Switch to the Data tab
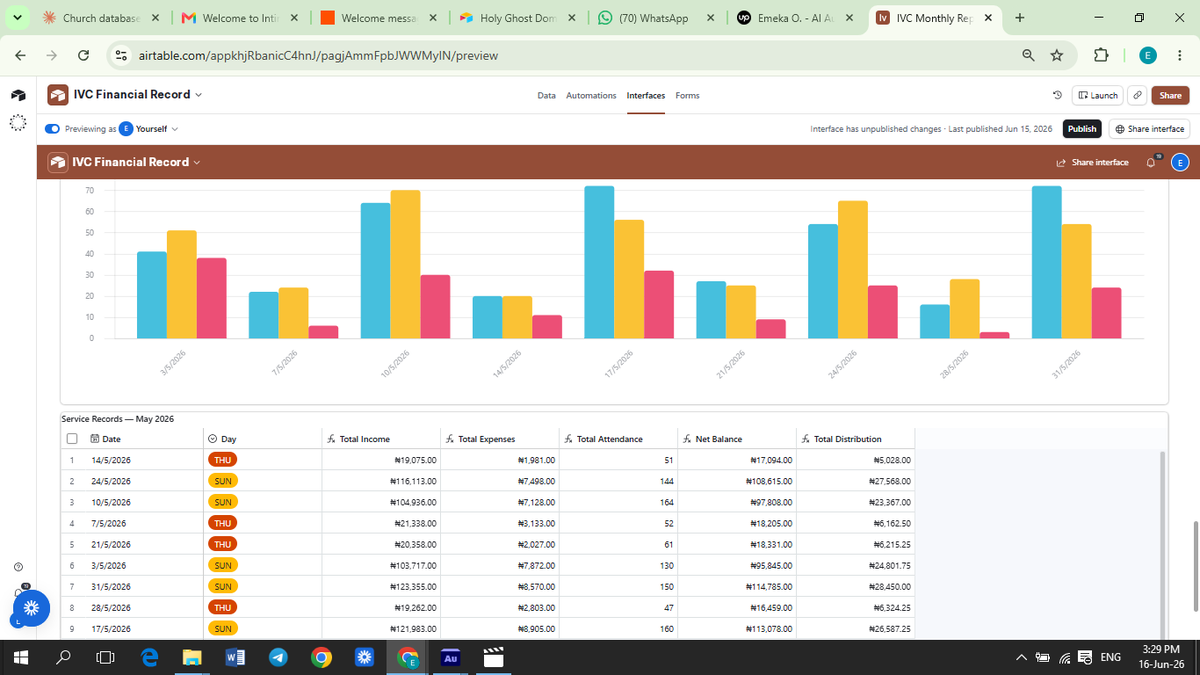Image resolution: width=1200 pixels, height=675 pixels. (546, 96)
